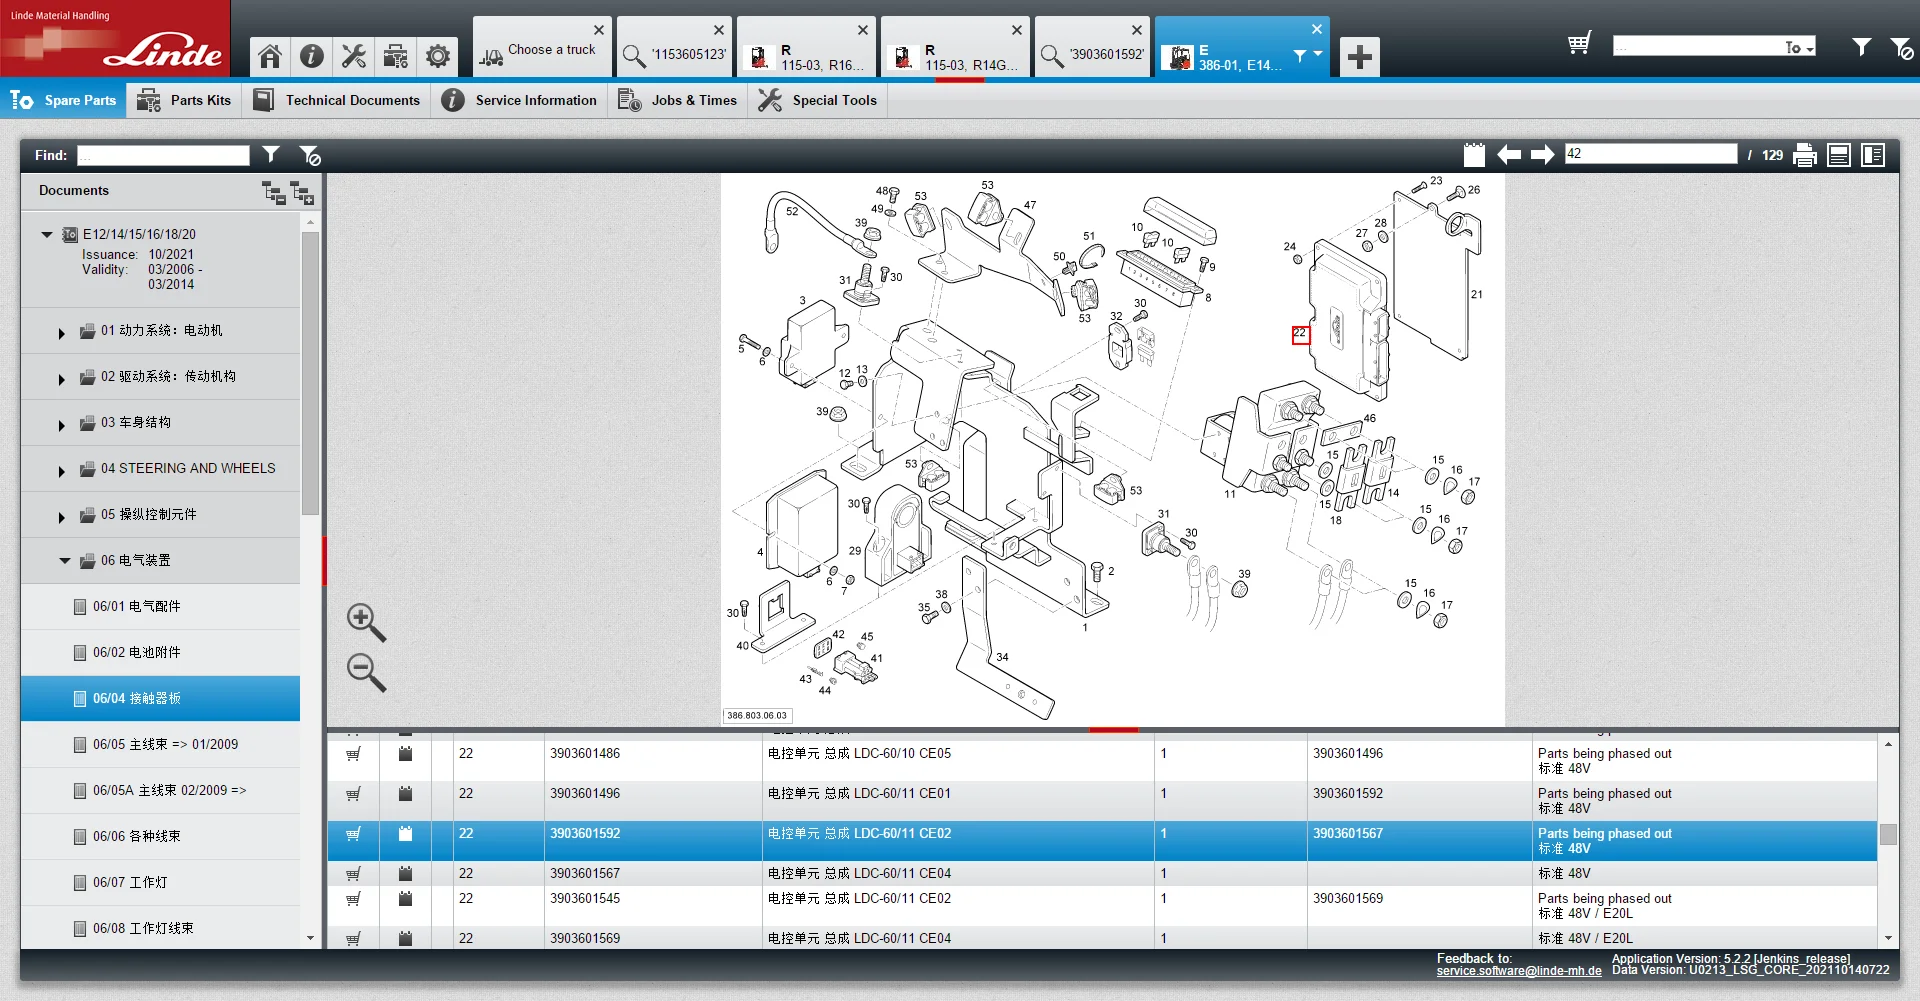Zoom in on the parts diagram
The height and width of the screenshot is (1001, 1920).
365,621
